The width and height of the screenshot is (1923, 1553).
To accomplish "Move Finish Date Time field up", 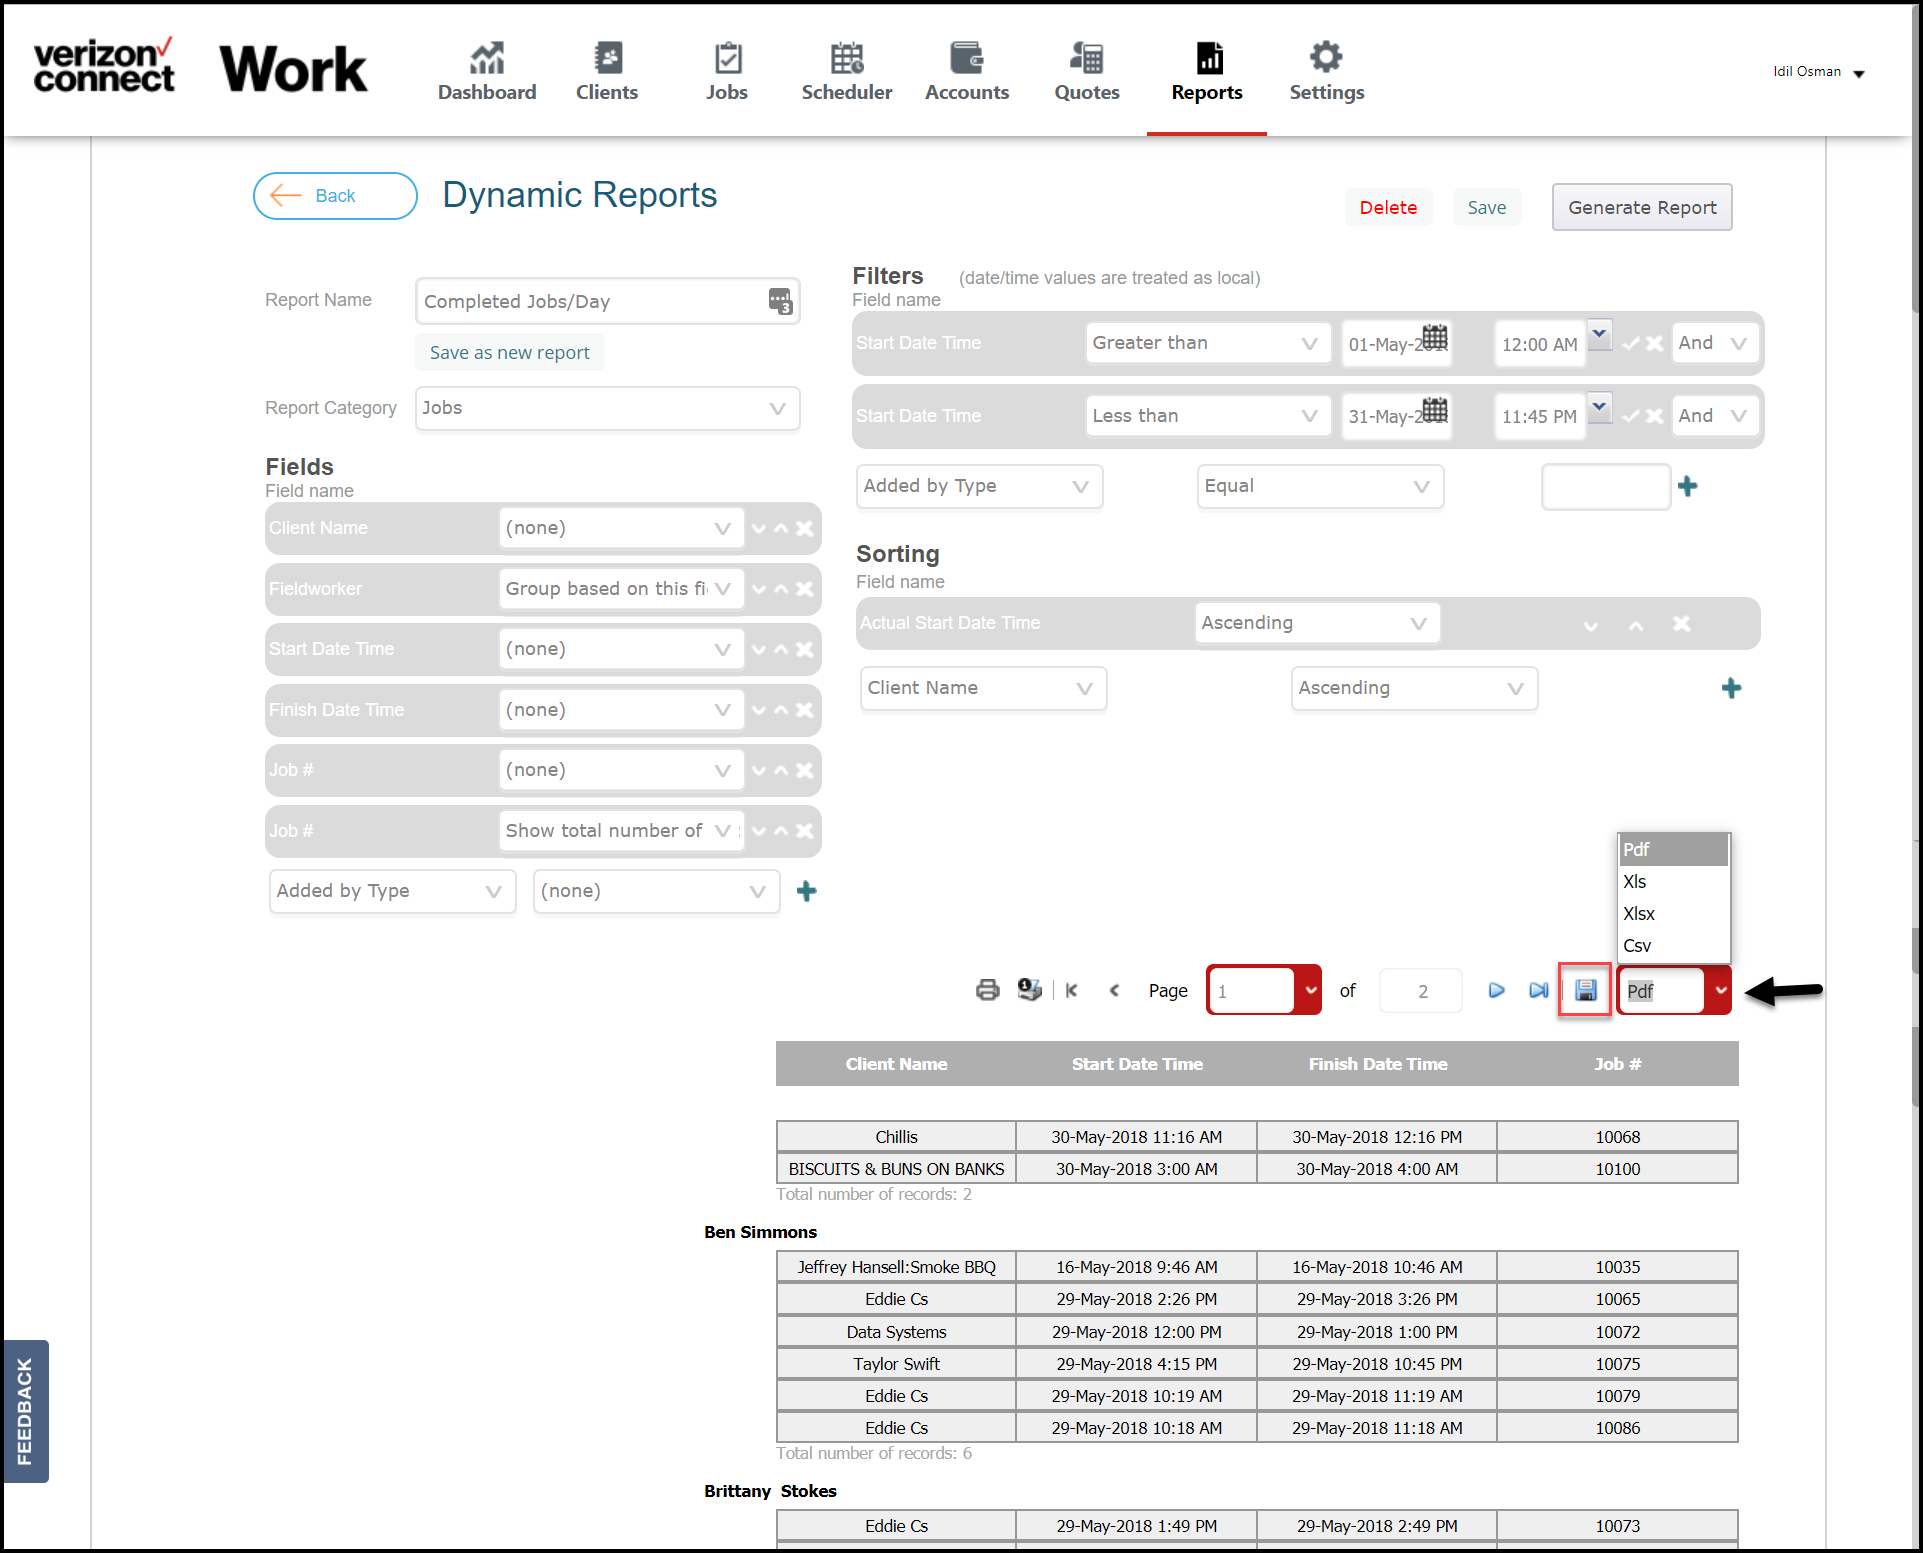I will [781, 710].
